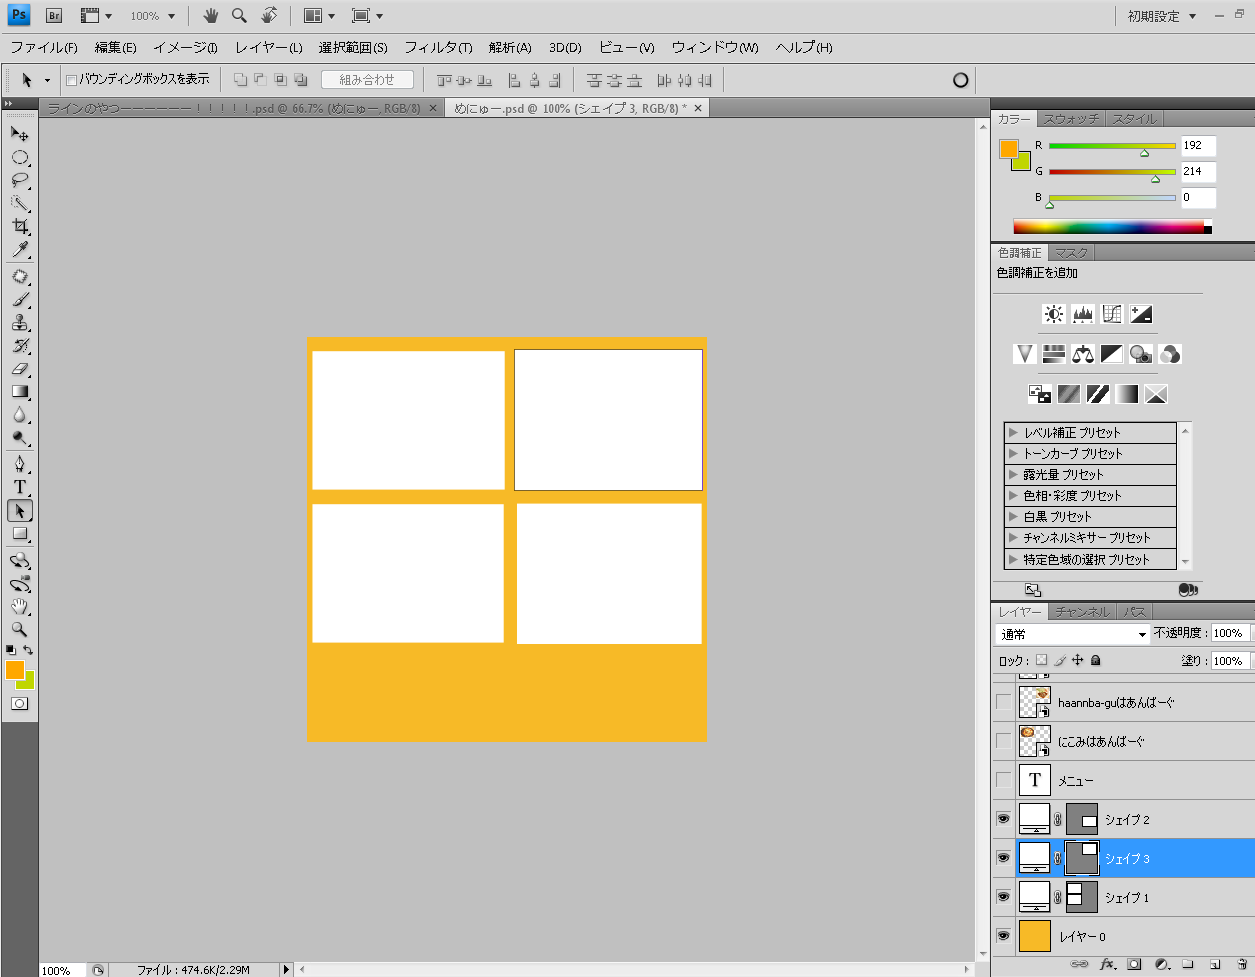Select the Move tool in toolbox
The height and width of the screenshot is (977, 1255).
point(20,134)
